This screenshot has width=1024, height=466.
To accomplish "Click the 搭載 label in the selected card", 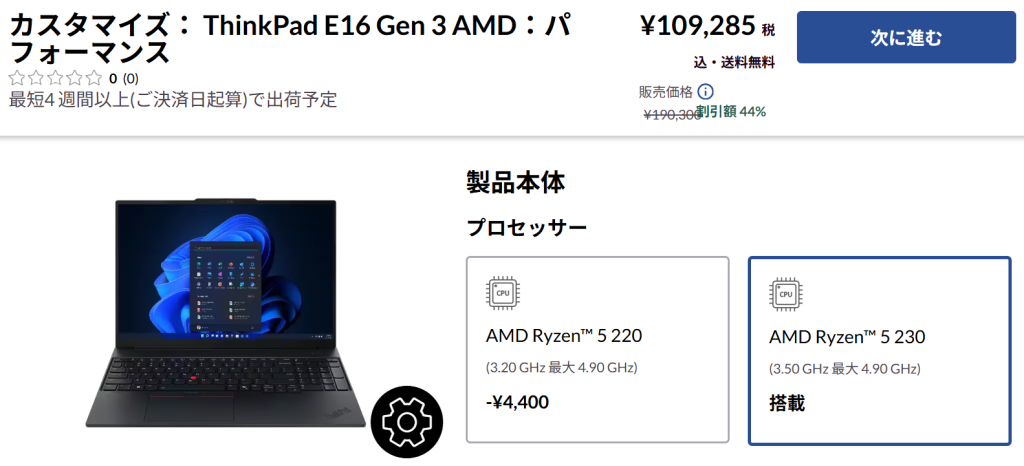I will pyautogui.click(x=787, y=403).
